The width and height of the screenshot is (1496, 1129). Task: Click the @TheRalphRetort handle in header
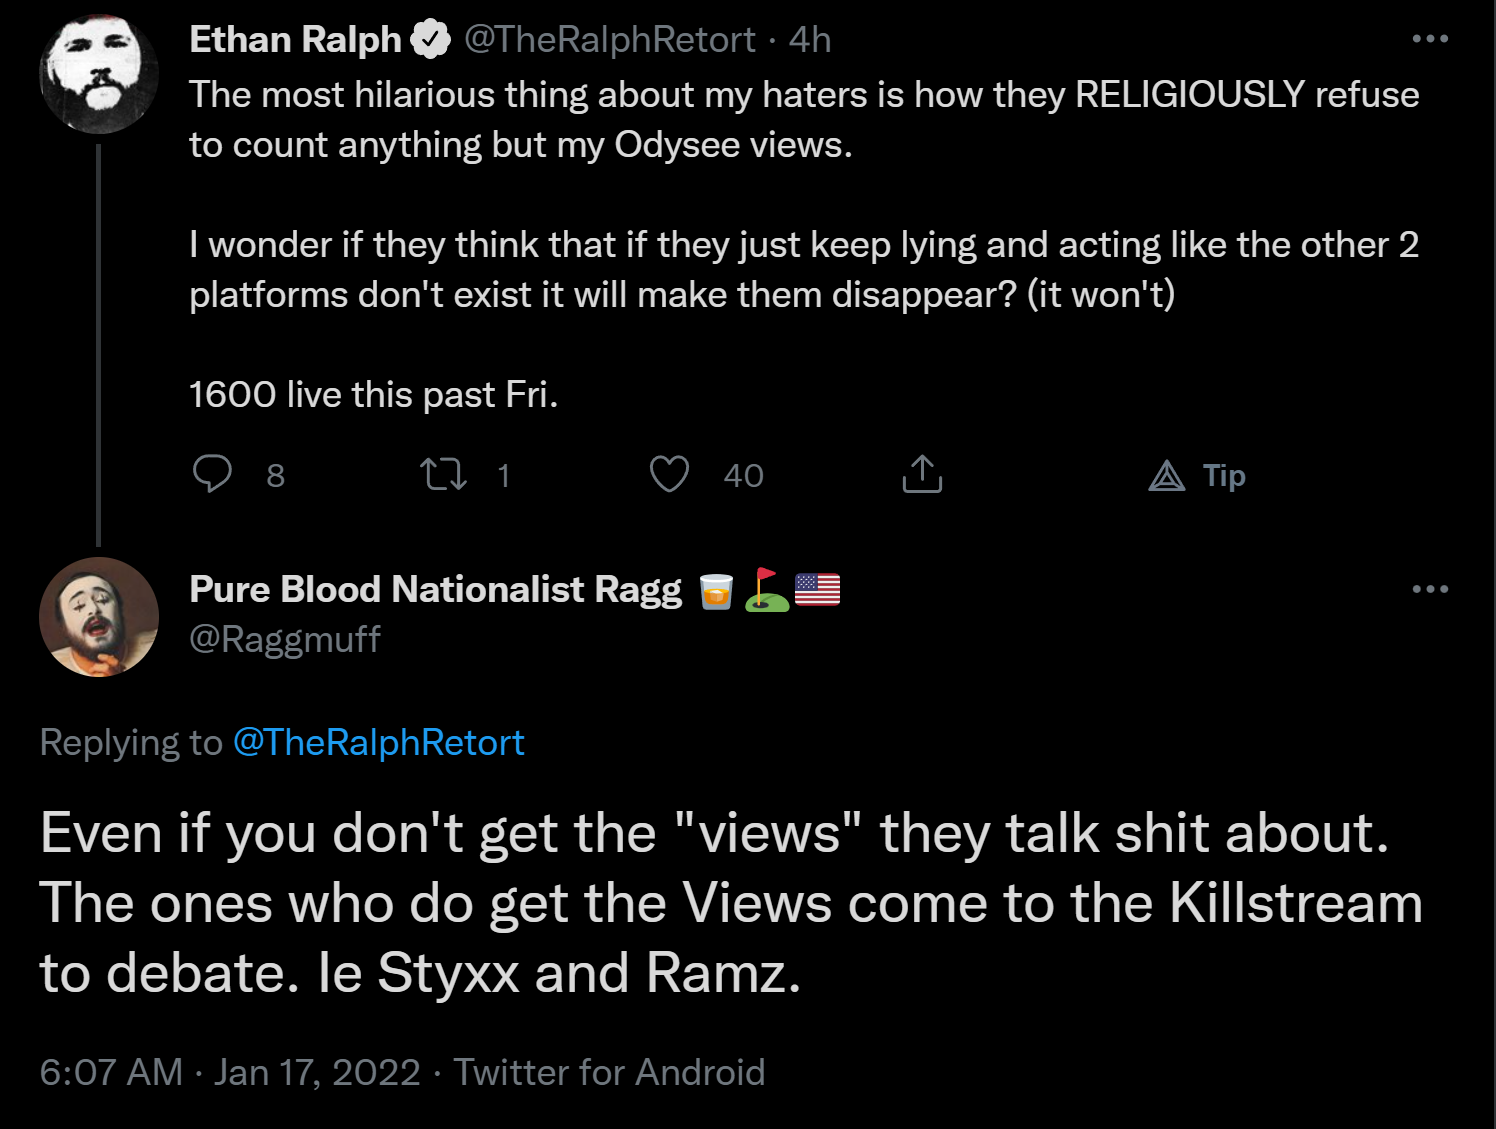610,40
